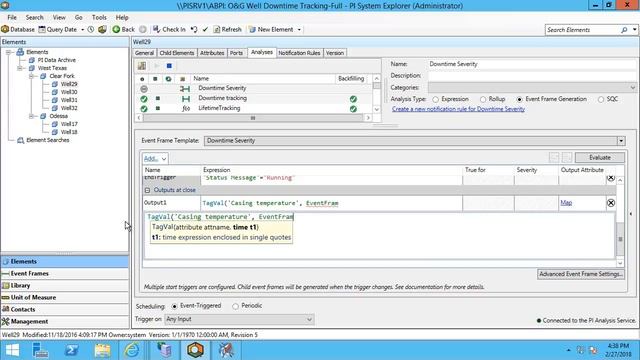Select Event Frame Generation radio button
Image resolution: width=640 pixels, height=360 pixels.
(x=519, y=99)
